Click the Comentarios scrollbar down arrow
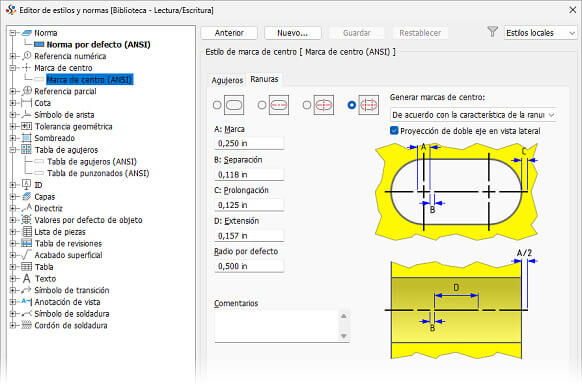 point(344,336)
